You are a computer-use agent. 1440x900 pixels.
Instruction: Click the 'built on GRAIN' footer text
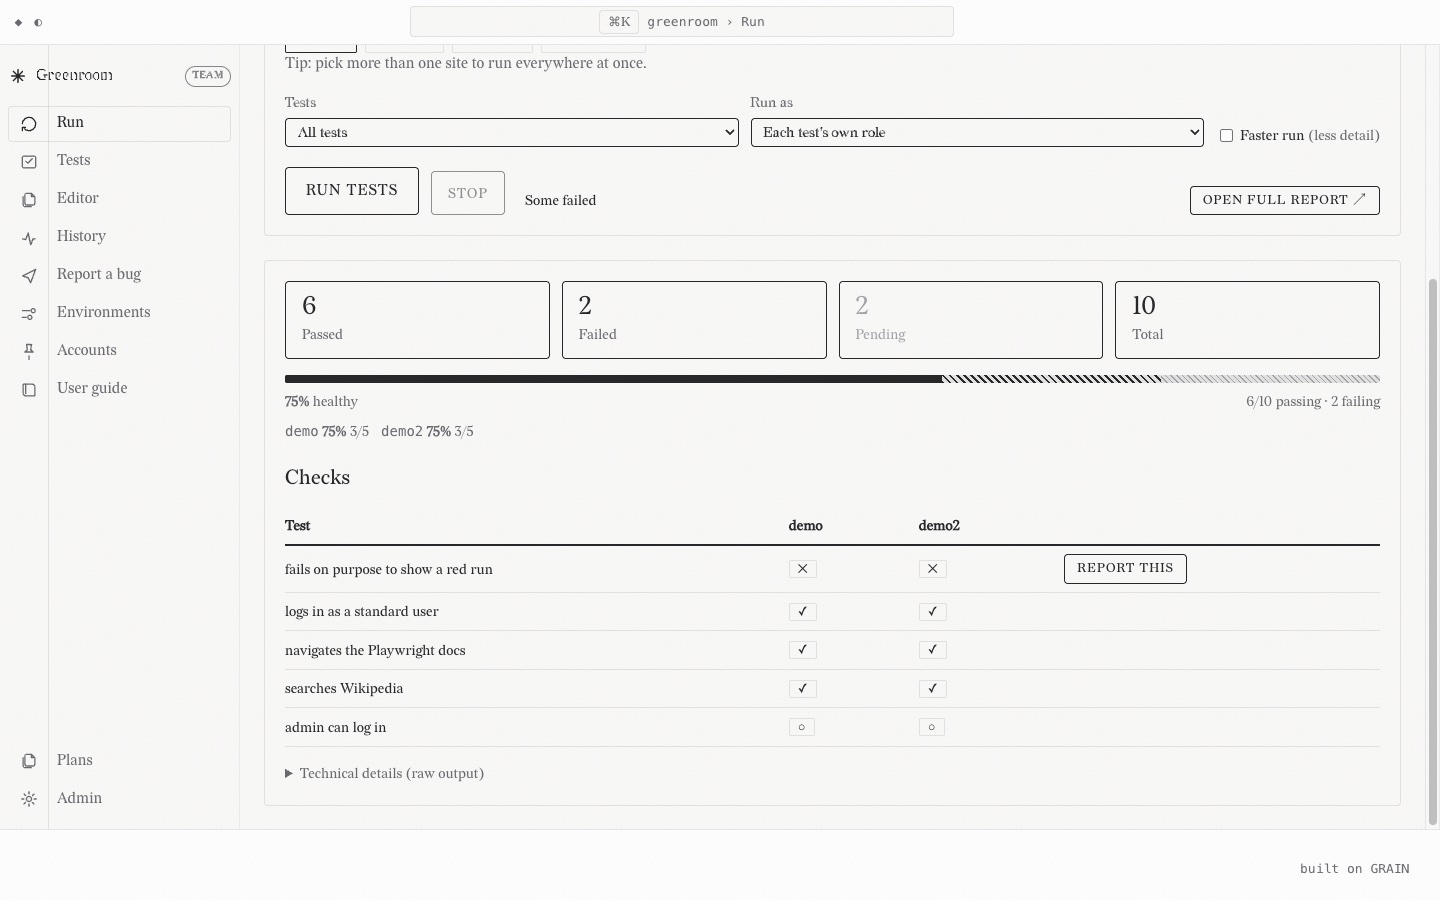(x=1354, y=869)
